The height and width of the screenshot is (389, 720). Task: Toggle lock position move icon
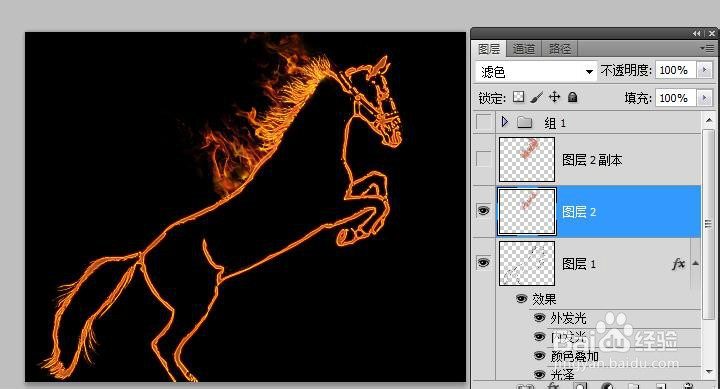click(x=555, y=97)
